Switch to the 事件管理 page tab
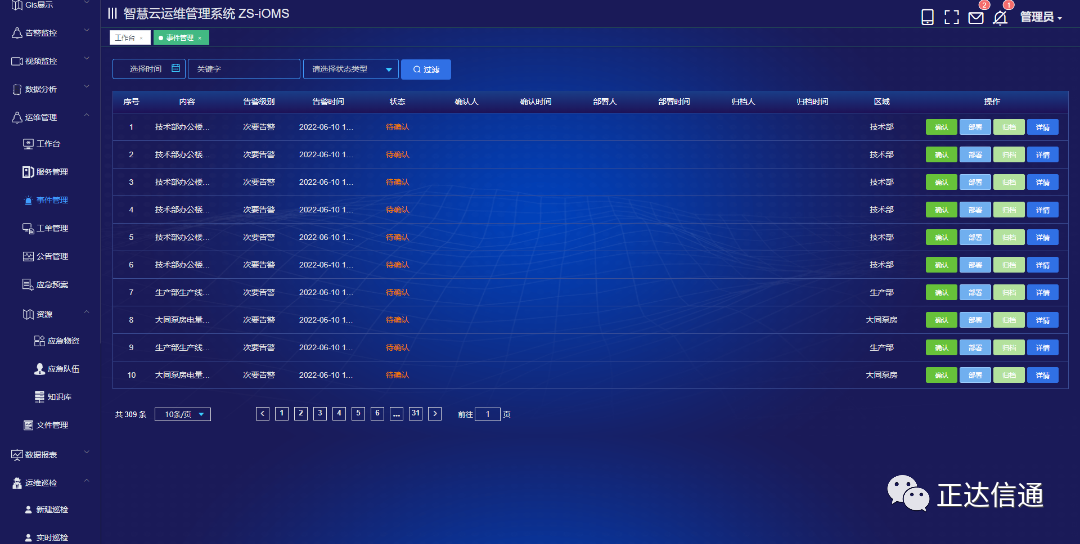 coord(178,38)
